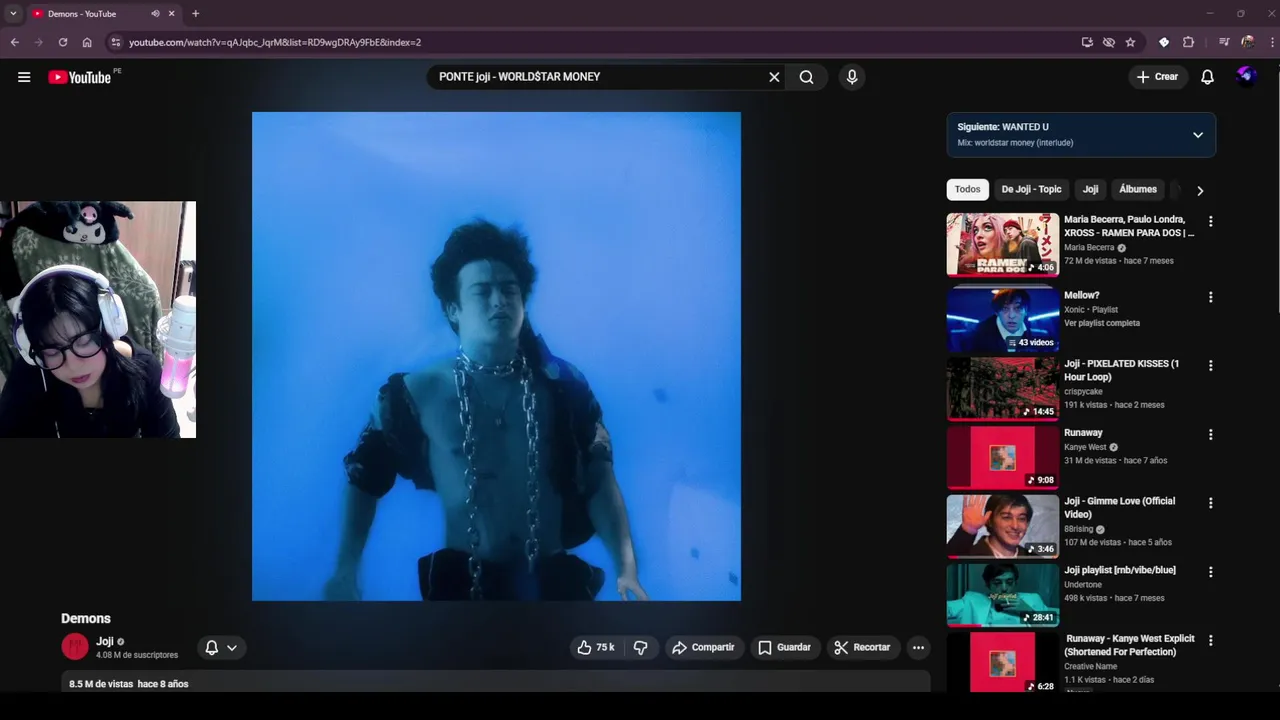This screenshot has width=1280, height=720.
Task: Select the Joji filter chip
Action: click(x=1090, y=189)
